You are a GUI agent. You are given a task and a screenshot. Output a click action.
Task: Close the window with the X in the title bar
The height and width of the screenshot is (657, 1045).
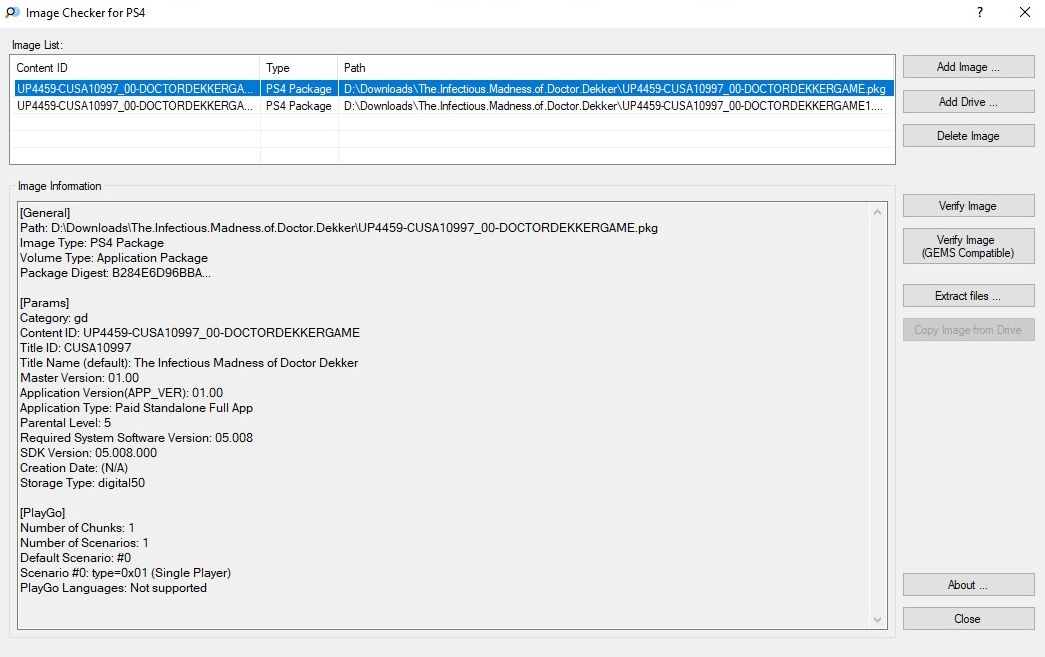click(x=1025, y=12)
